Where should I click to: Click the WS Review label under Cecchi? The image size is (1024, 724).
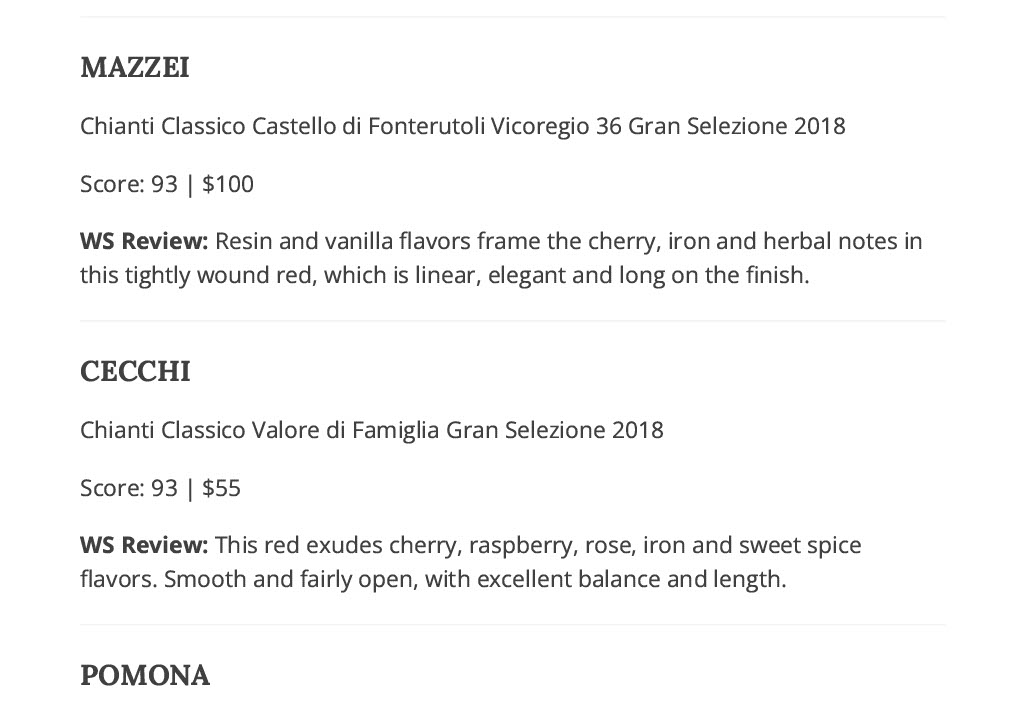(144, 544)
